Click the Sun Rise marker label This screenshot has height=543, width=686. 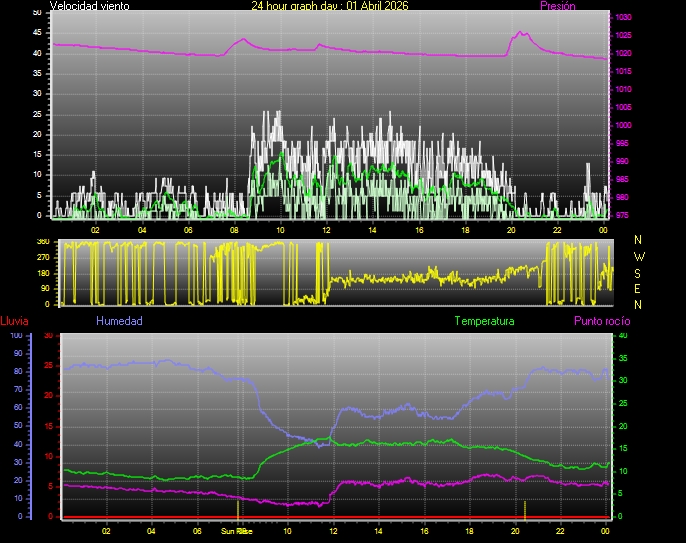236,531
